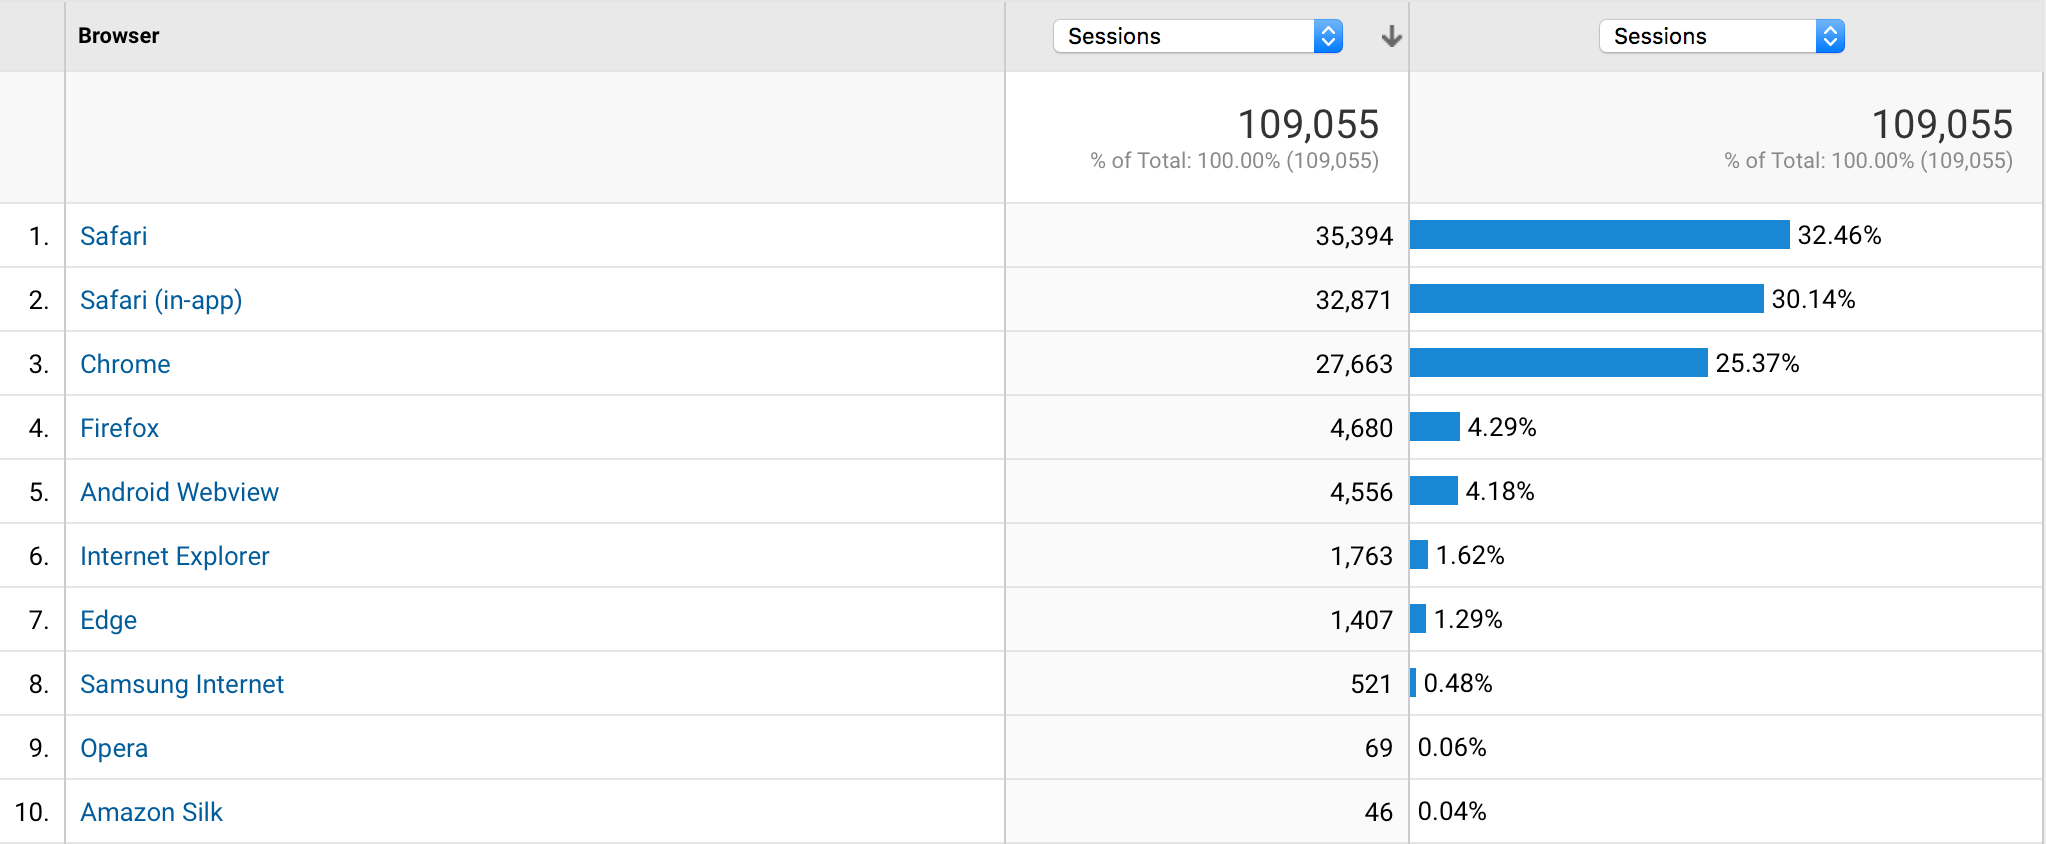Viewport: 2046px width, 844px height.
Task: Click the Android Webview 4.18% bar
Action: [1433, 491]
